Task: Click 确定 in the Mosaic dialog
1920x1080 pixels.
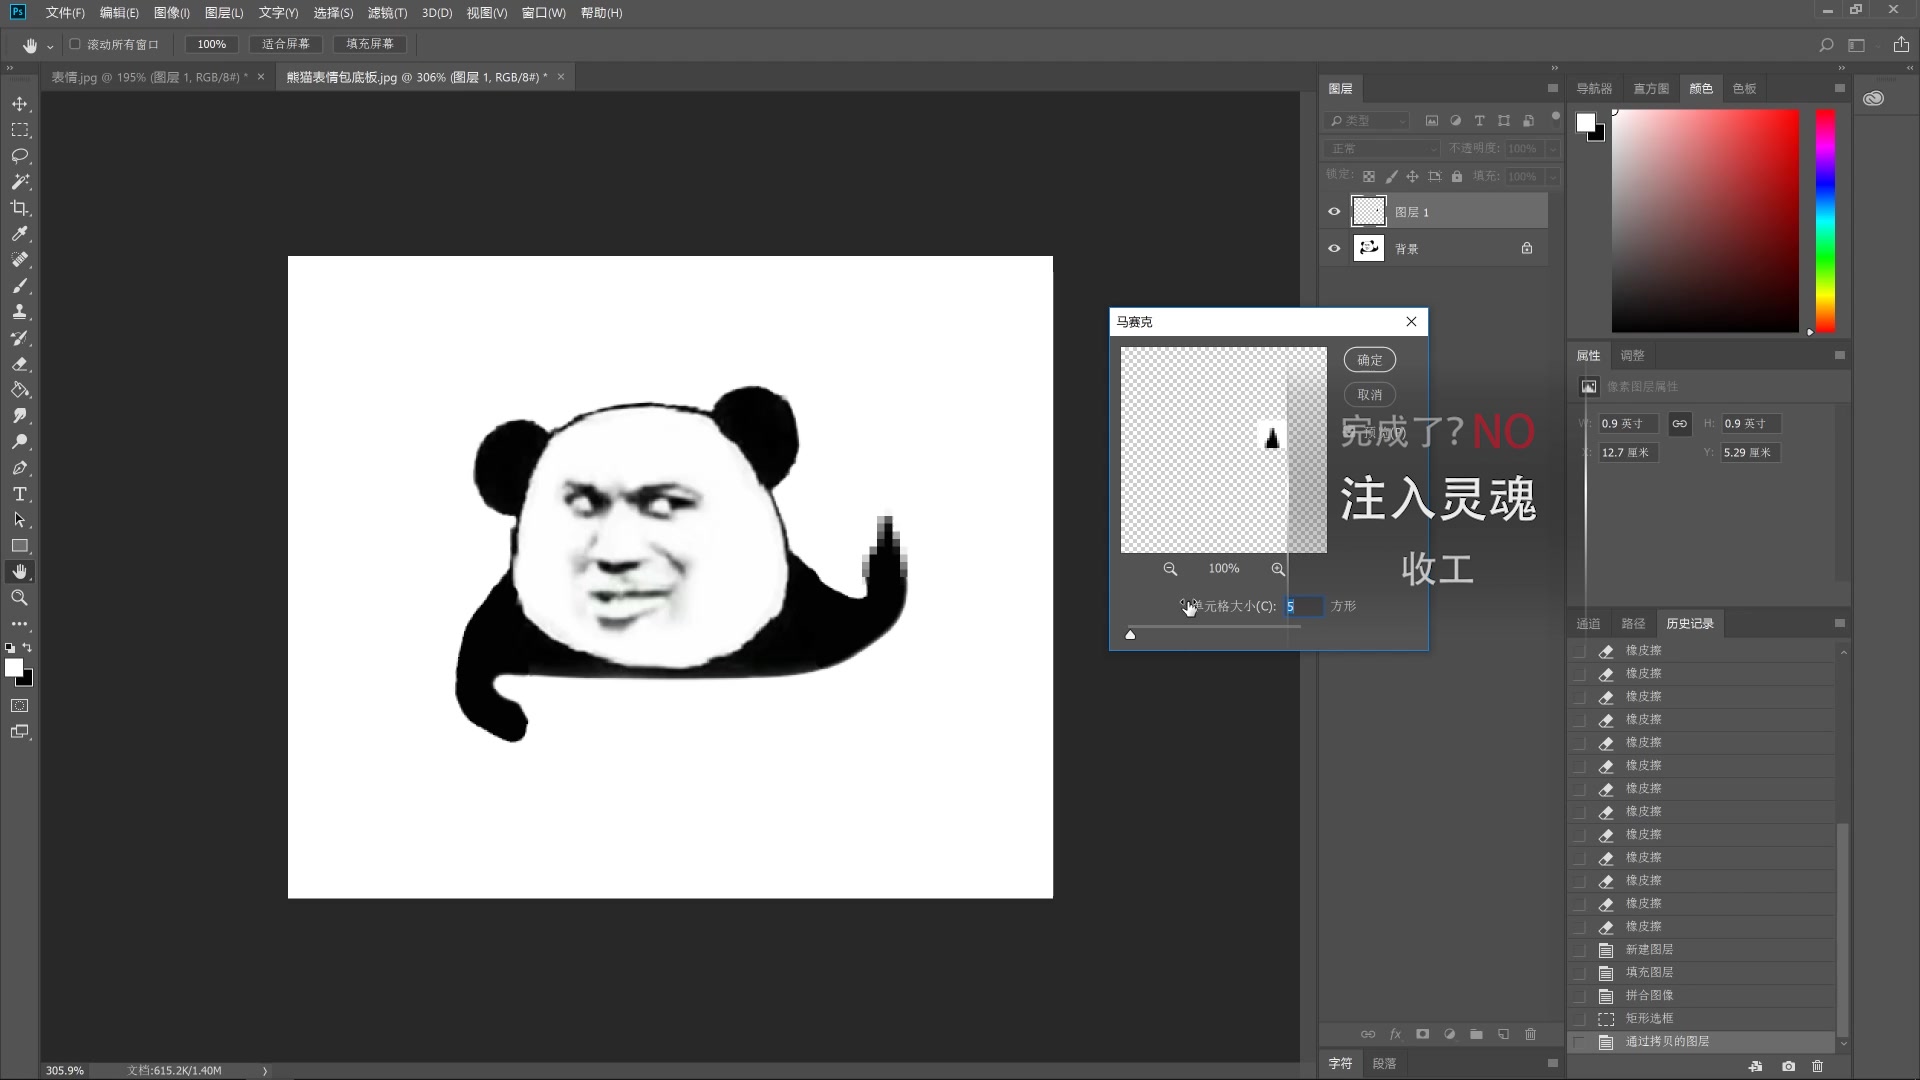Action: click(x=1369, y=360)
